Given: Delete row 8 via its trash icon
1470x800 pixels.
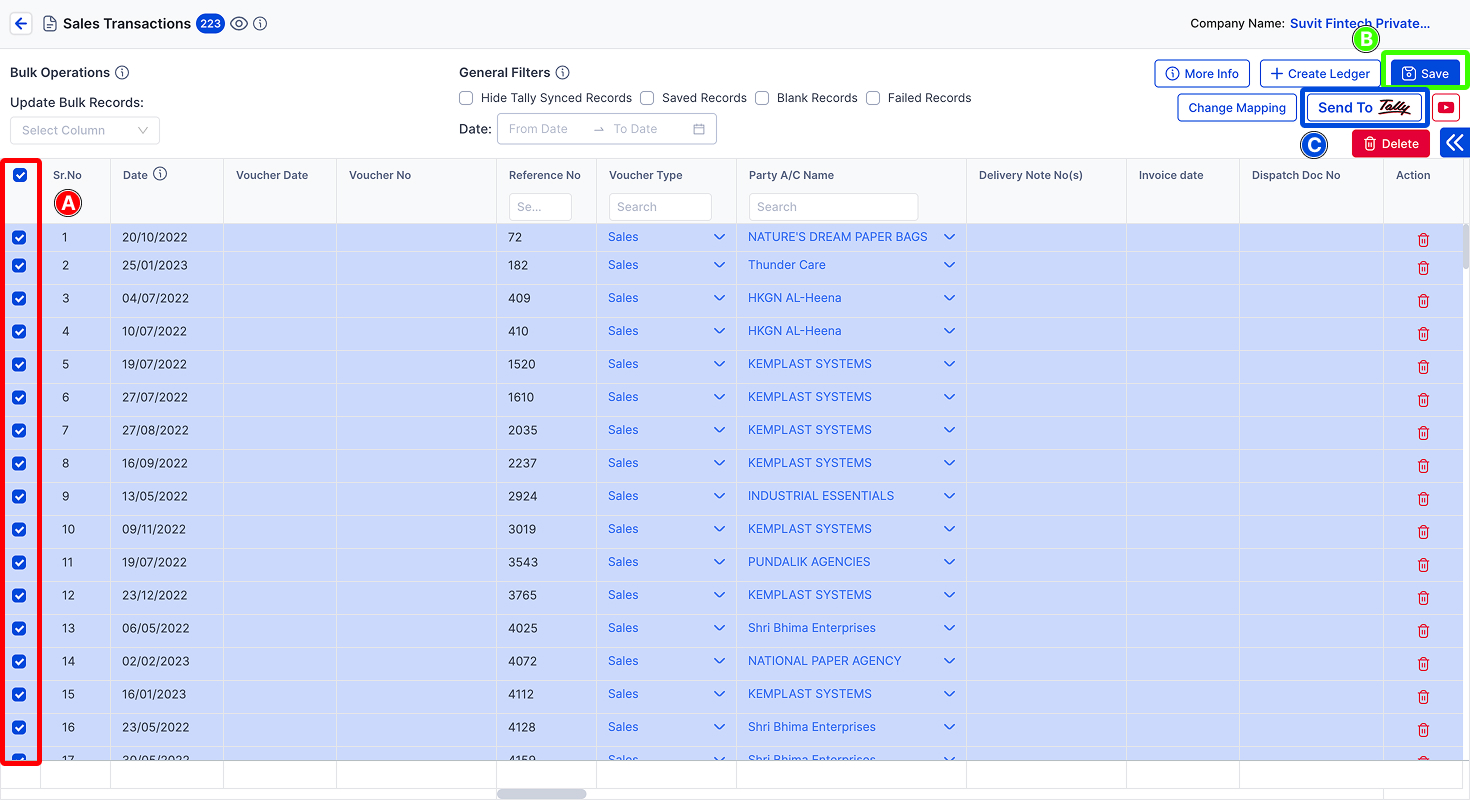Looking at the screenshot, I should 1423,466.
